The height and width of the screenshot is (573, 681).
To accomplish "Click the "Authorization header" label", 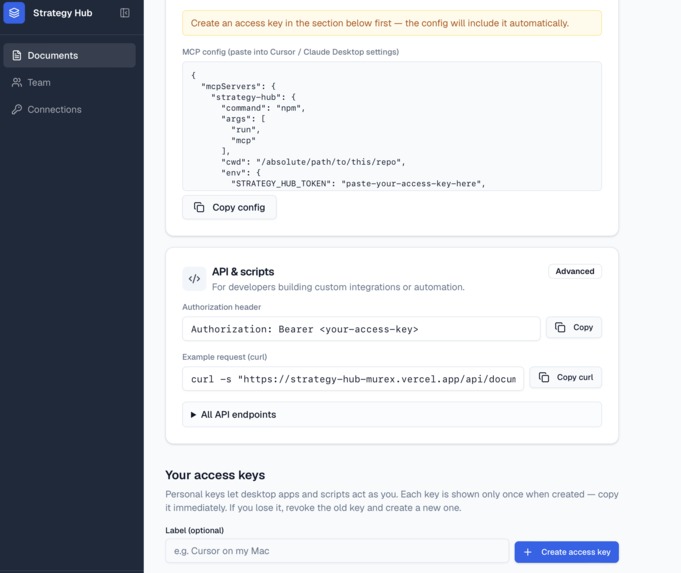I will tap(221, 307).
